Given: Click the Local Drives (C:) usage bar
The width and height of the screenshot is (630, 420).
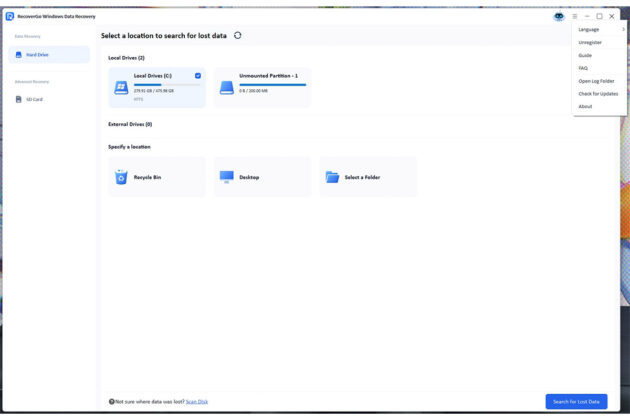Looking at the screenshot, I should (x=167, y=84).
